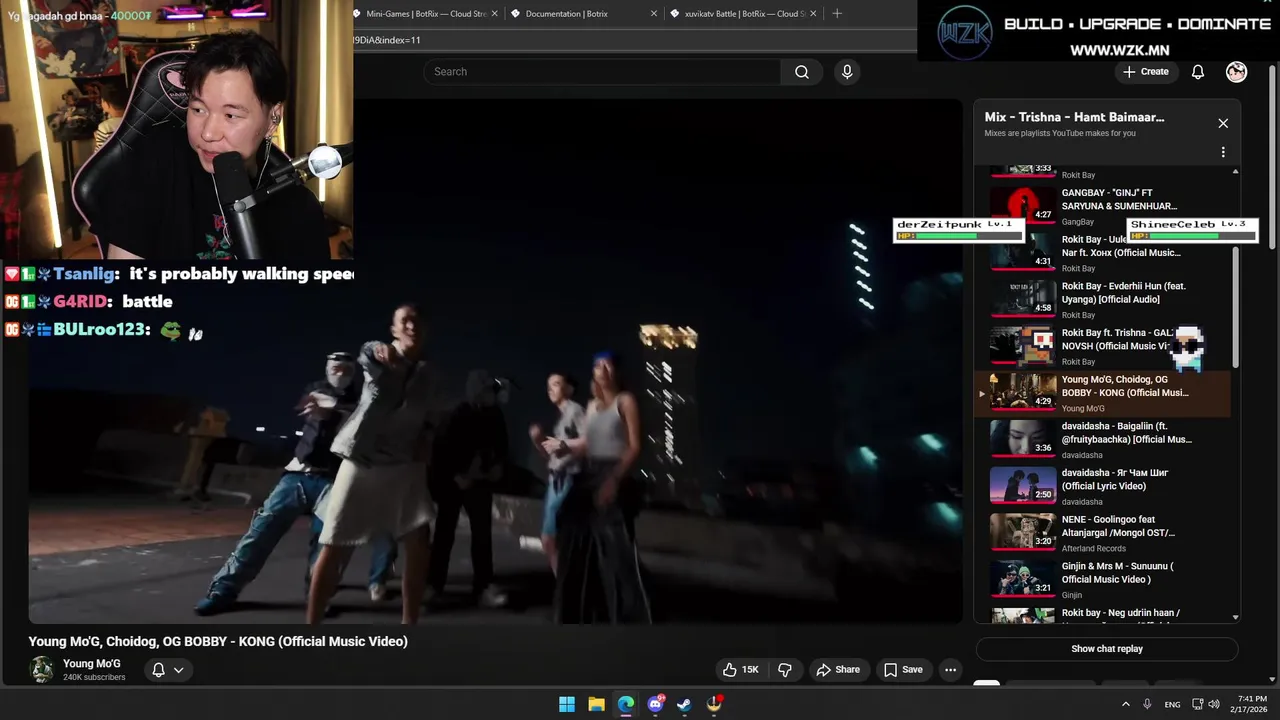Dislike the KONG music video
The height and width of the screenshot is (720, 1280).
coord(785,670)
